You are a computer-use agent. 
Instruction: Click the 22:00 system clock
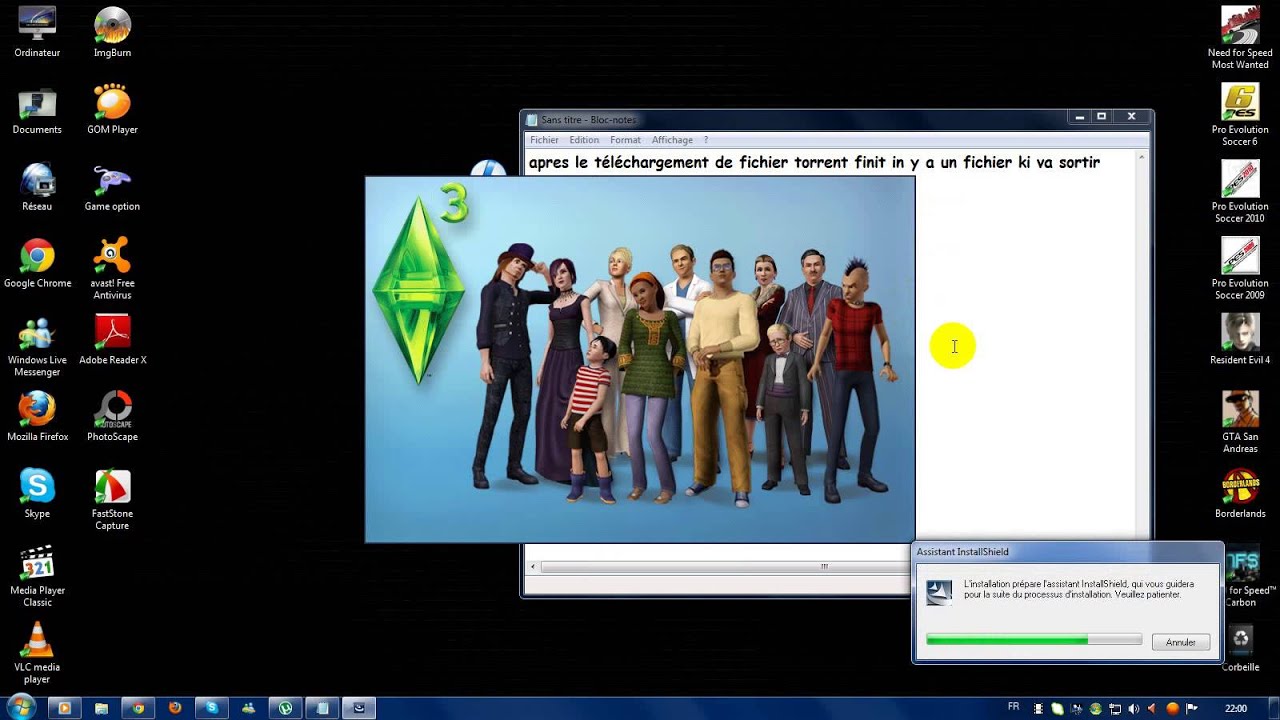pos(1236,708)
